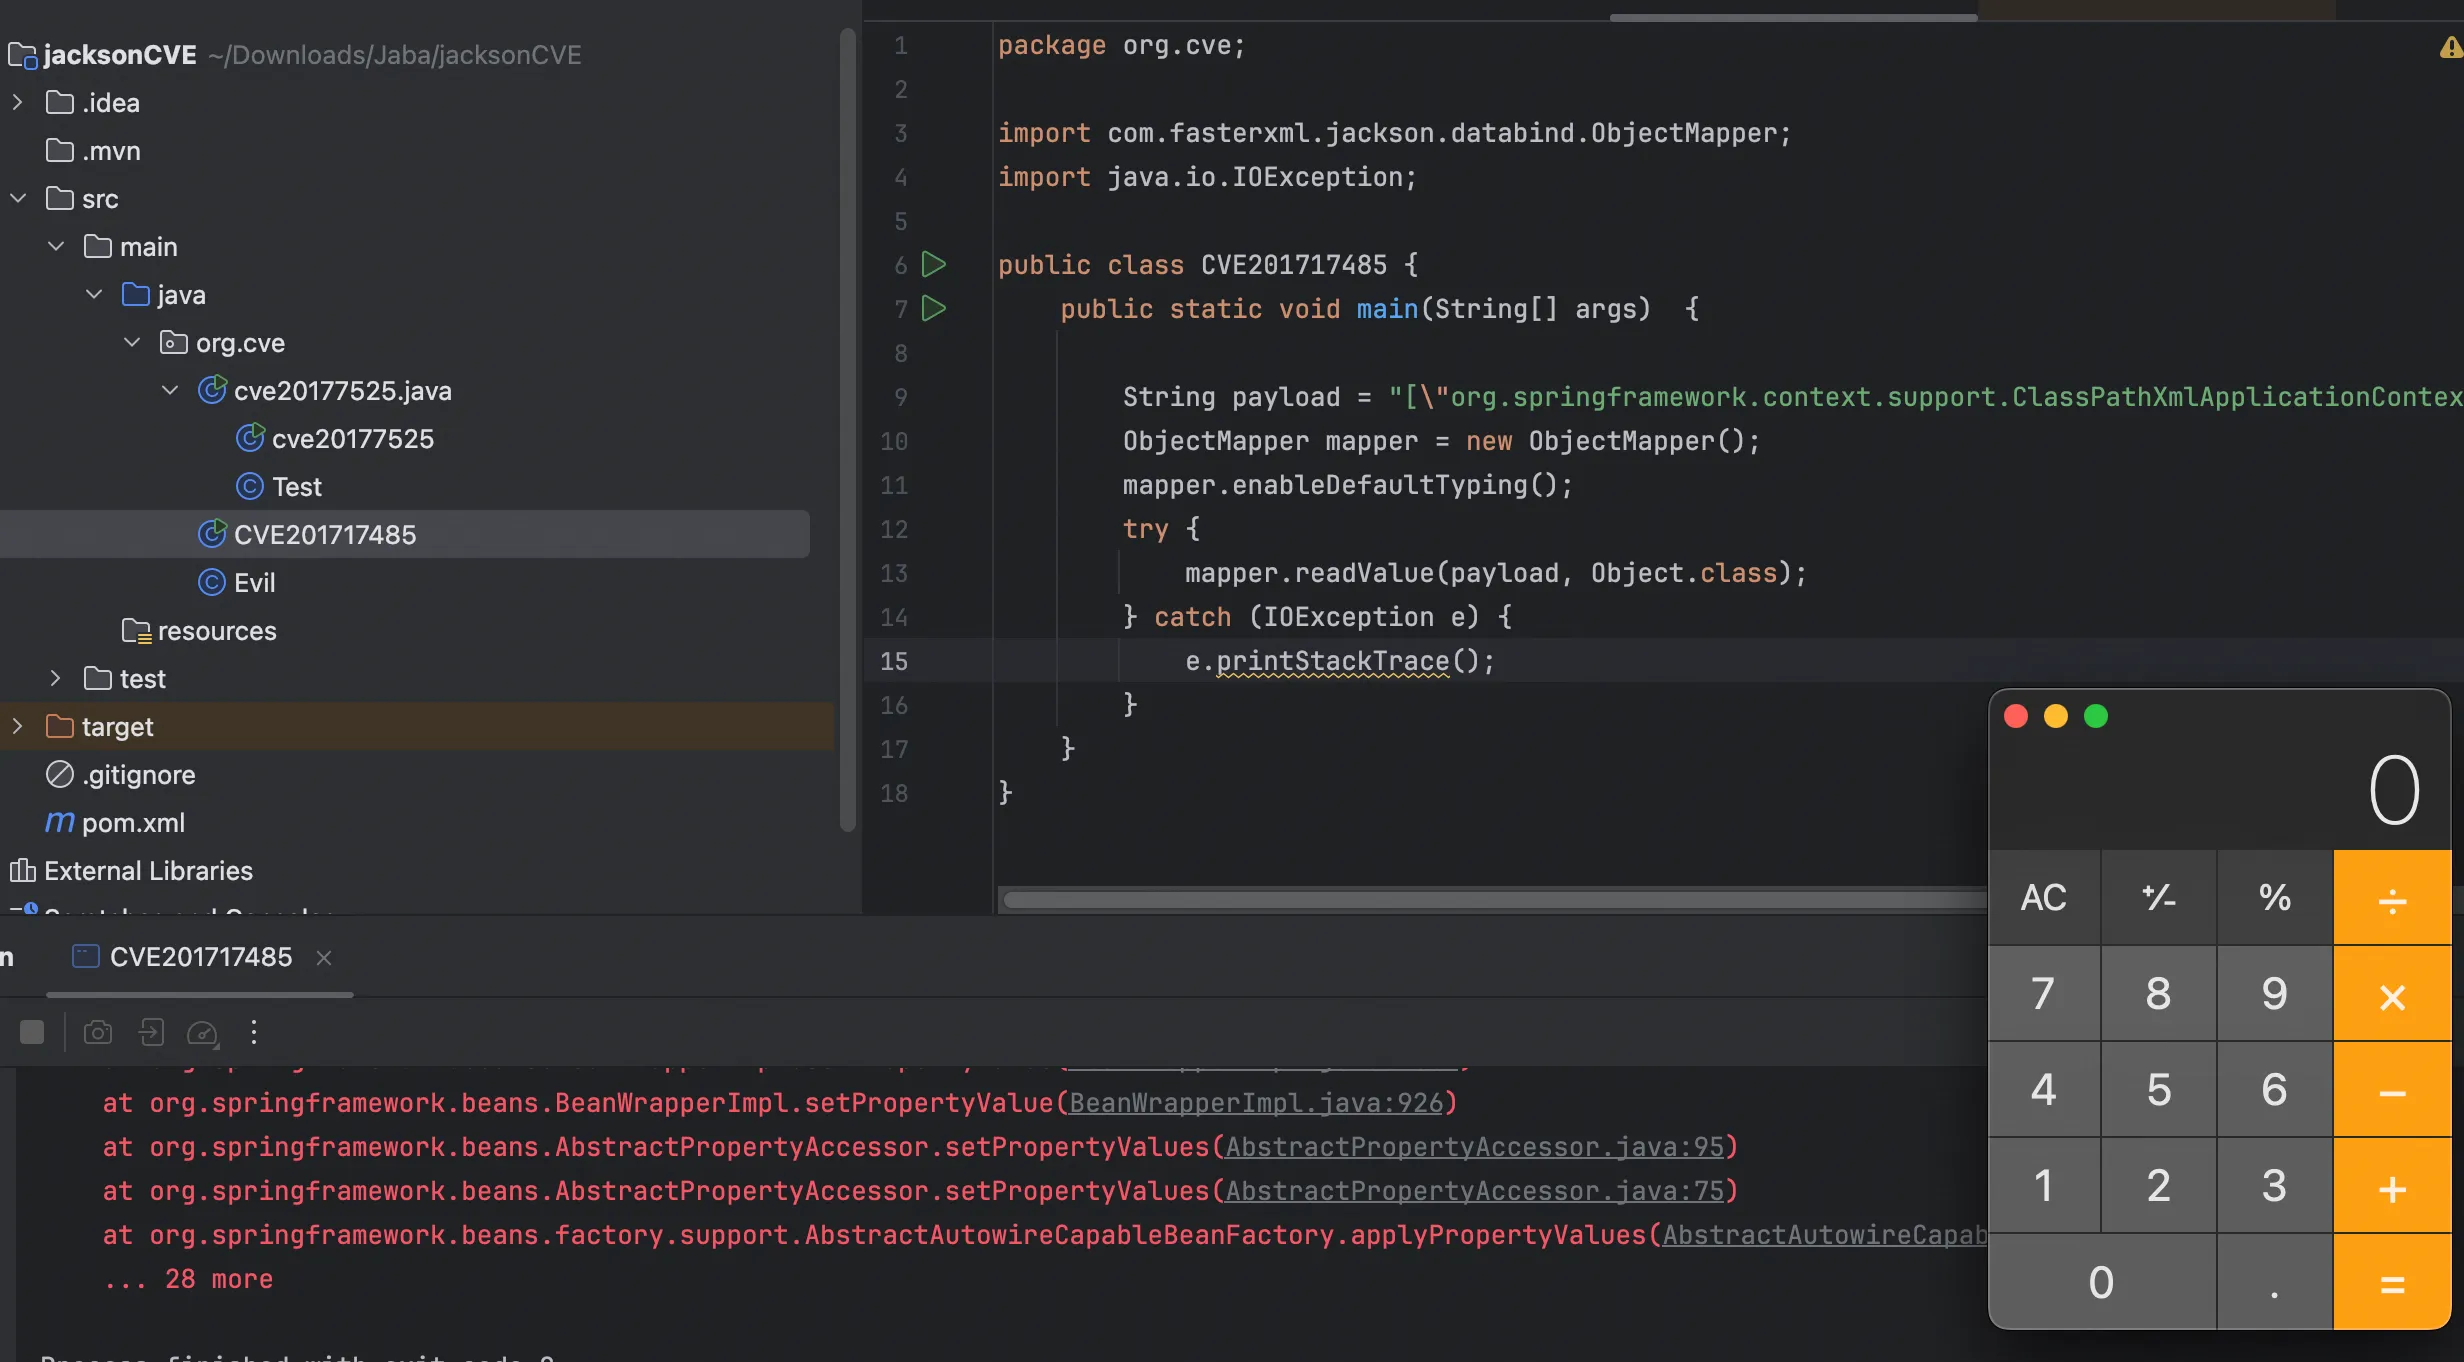Expand the .idea folder
Screen dimensions: 2464x1362
(x=18, y=102)
